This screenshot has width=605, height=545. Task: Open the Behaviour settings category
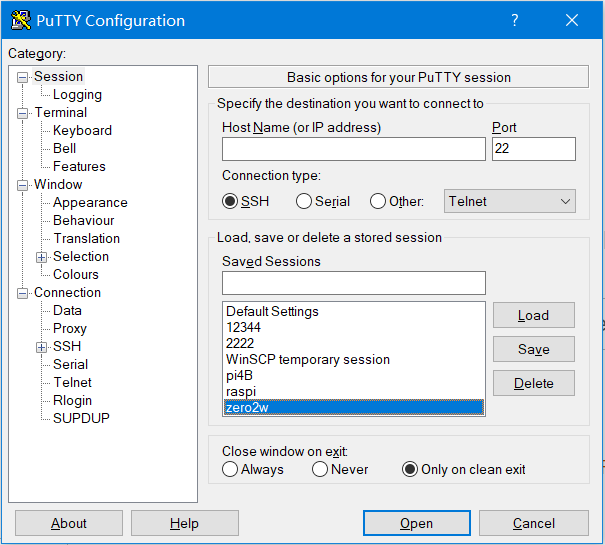83,220
